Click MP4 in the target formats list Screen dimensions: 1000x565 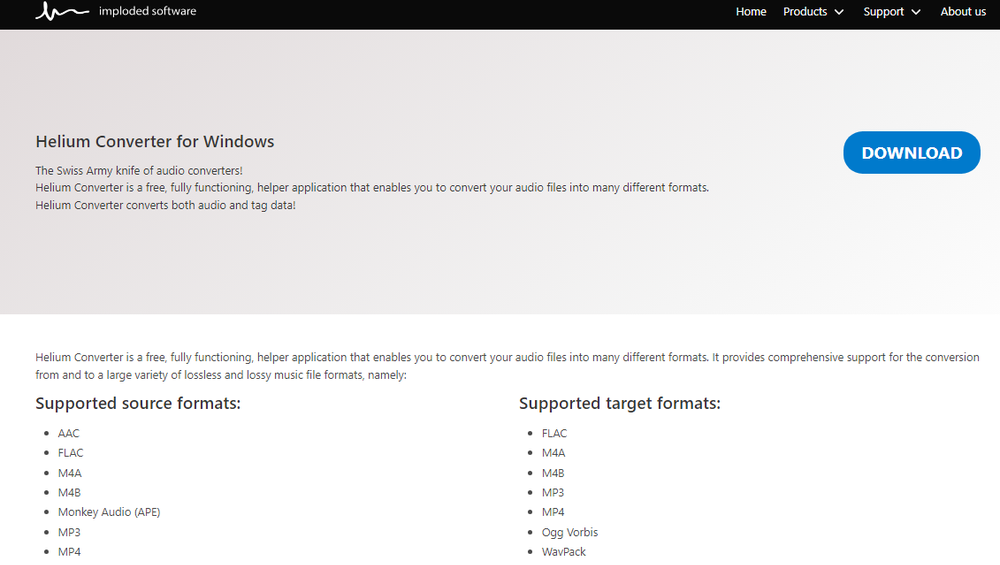pyautogui.click(x=553, y=512)
